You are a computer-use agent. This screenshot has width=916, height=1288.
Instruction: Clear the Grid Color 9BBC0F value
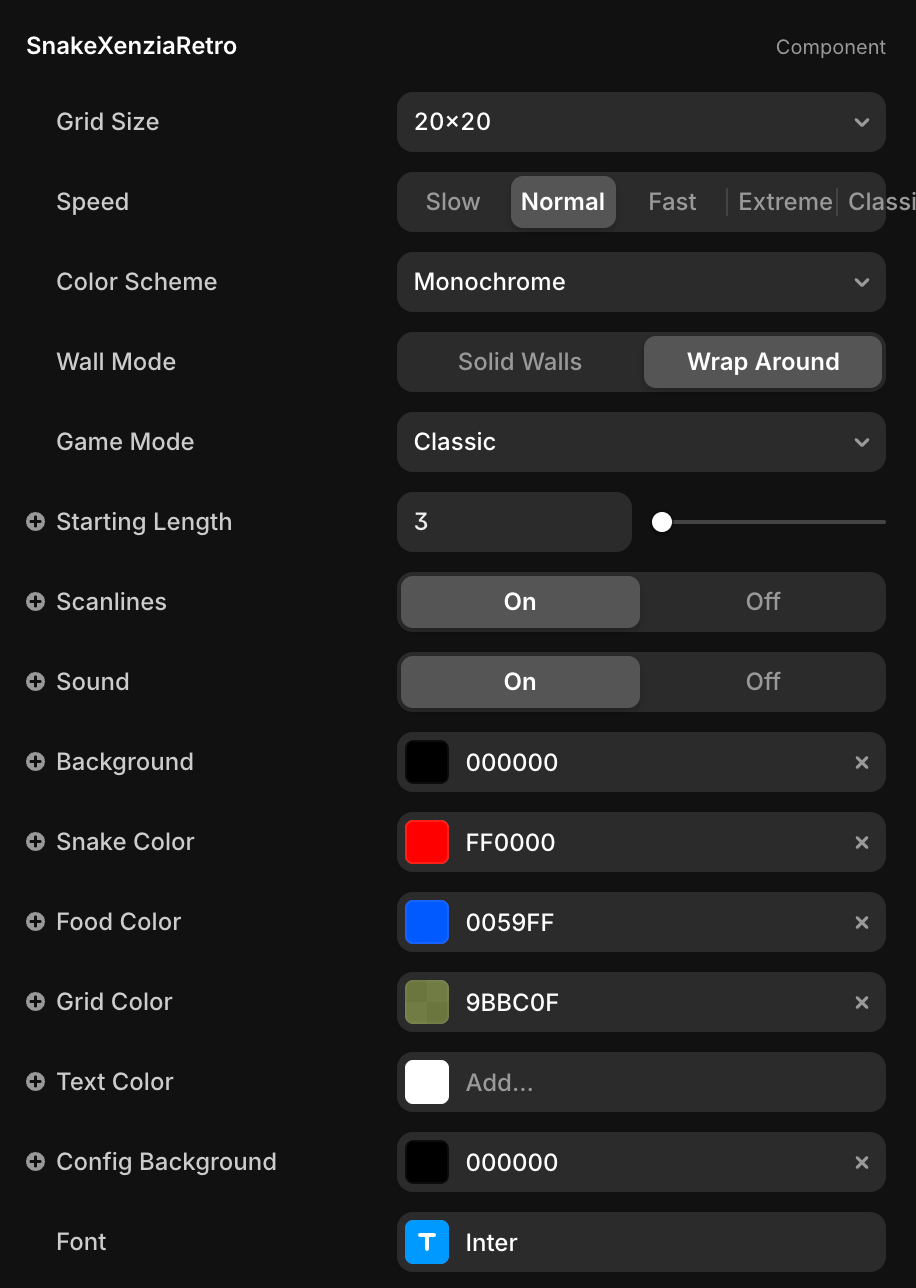pyautogui.click(x=861, y=1002)
